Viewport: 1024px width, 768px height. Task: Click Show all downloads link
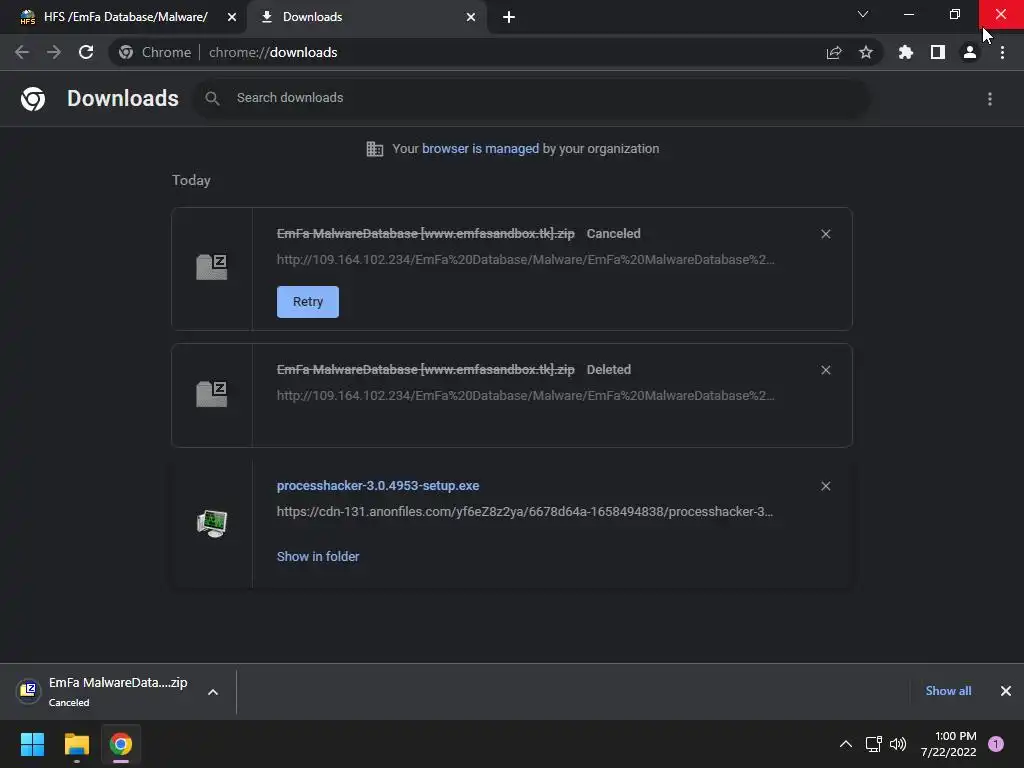(948, 690)
